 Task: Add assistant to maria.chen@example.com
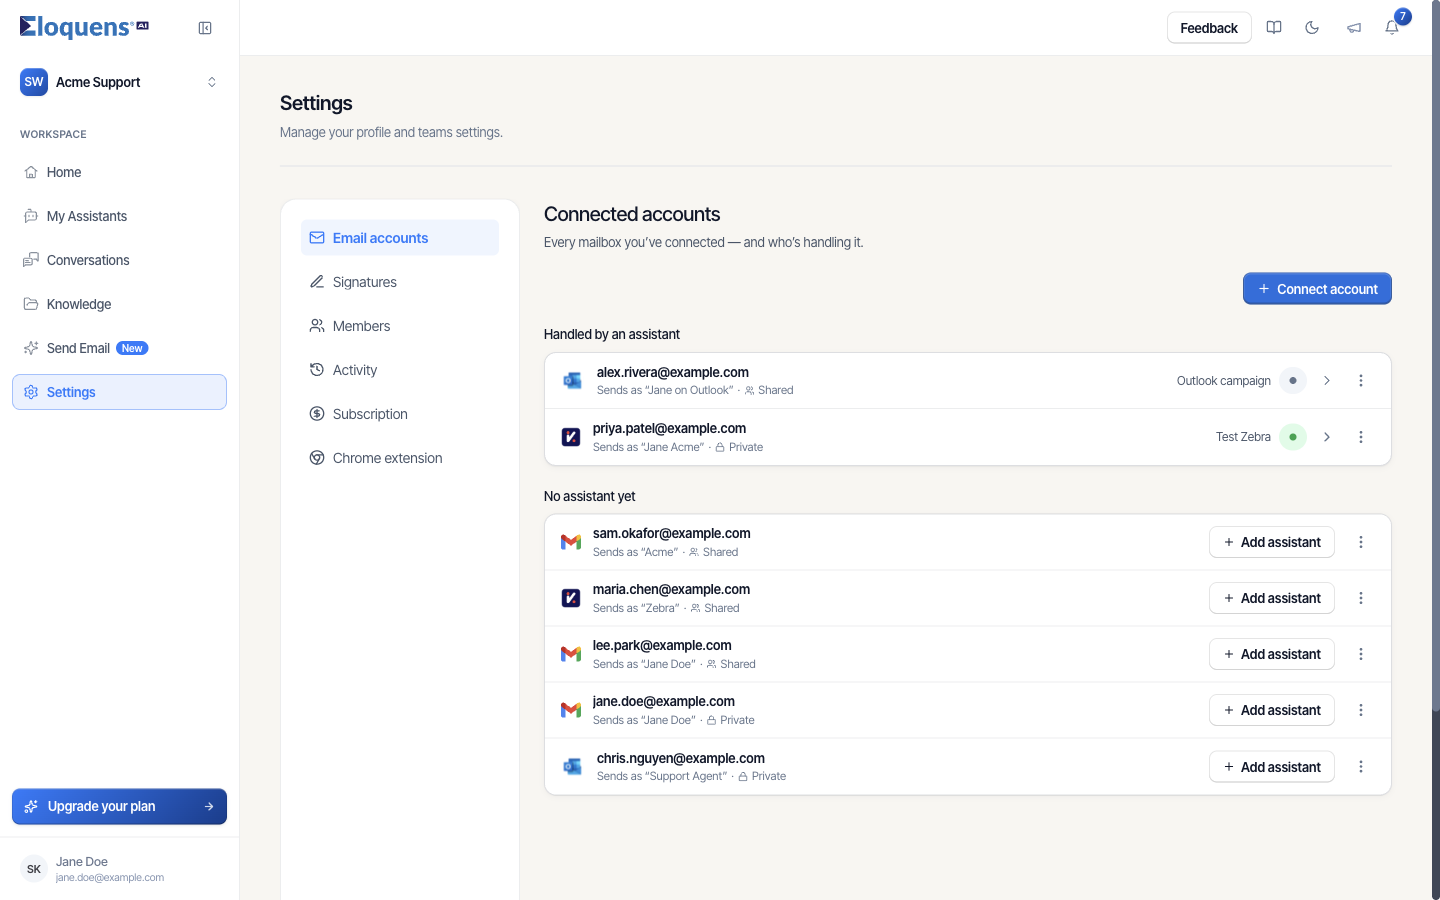(x=1272, y=598)
